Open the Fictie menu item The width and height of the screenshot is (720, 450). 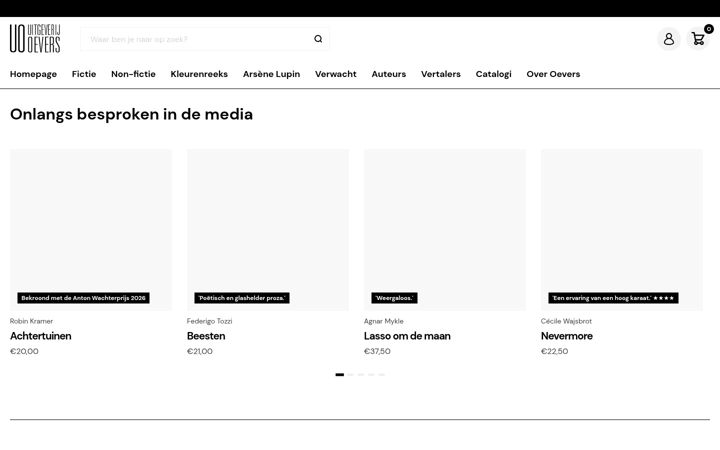(x=84, y=74)
